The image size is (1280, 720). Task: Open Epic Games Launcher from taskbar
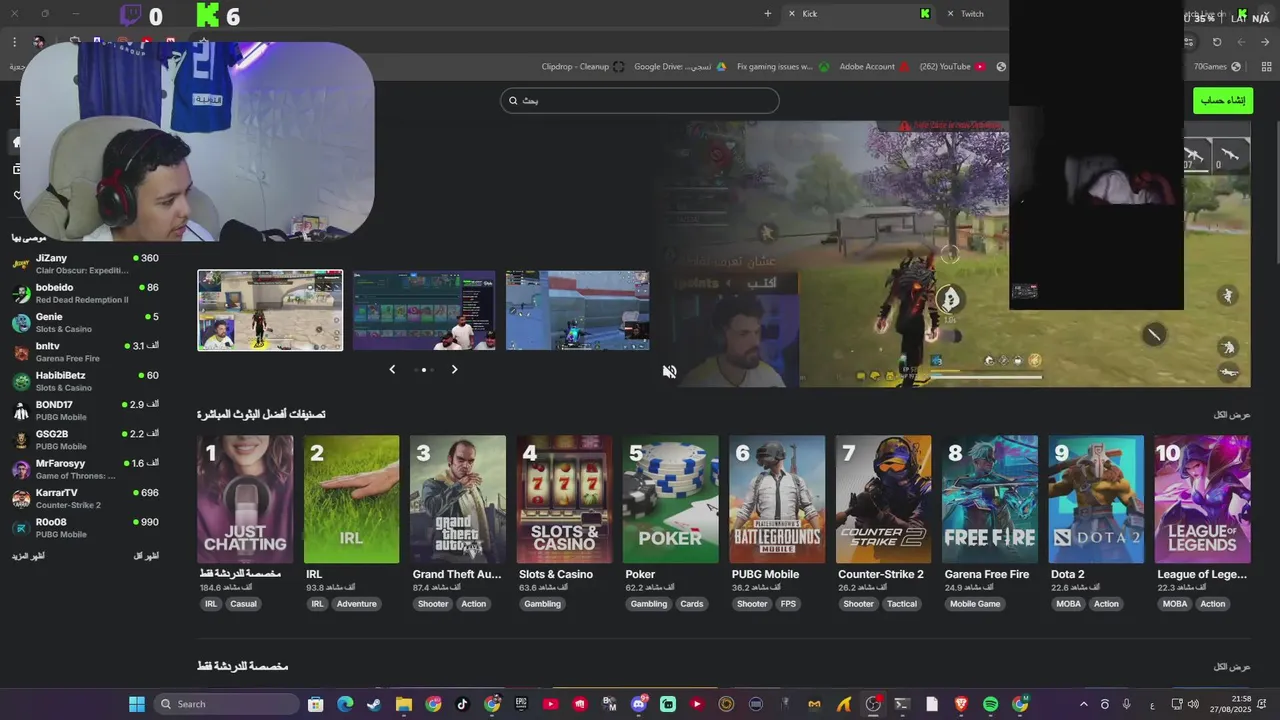point(521,704)
